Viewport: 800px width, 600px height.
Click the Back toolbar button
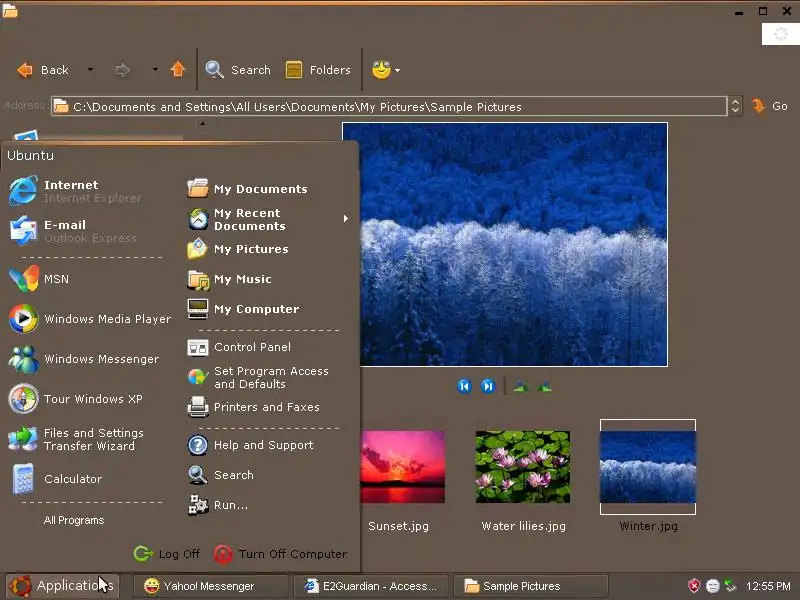43,70
